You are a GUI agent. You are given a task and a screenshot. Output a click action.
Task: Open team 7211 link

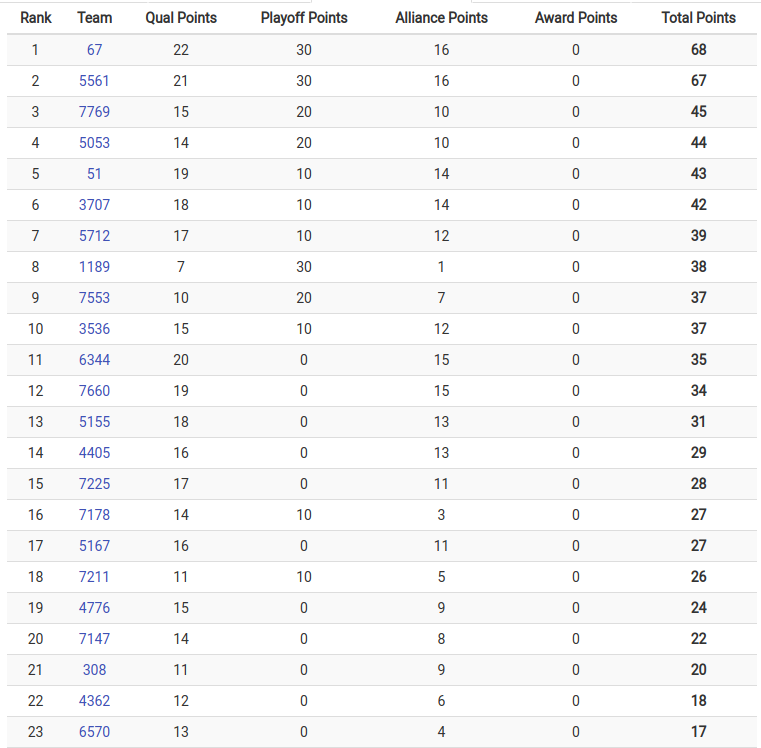coord(94,577)
